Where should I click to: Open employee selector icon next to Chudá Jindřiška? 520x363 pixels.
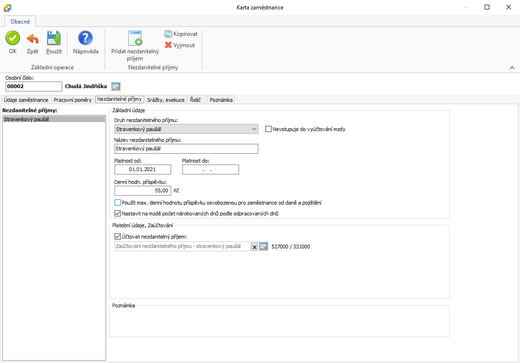click(x=116, y=86)
